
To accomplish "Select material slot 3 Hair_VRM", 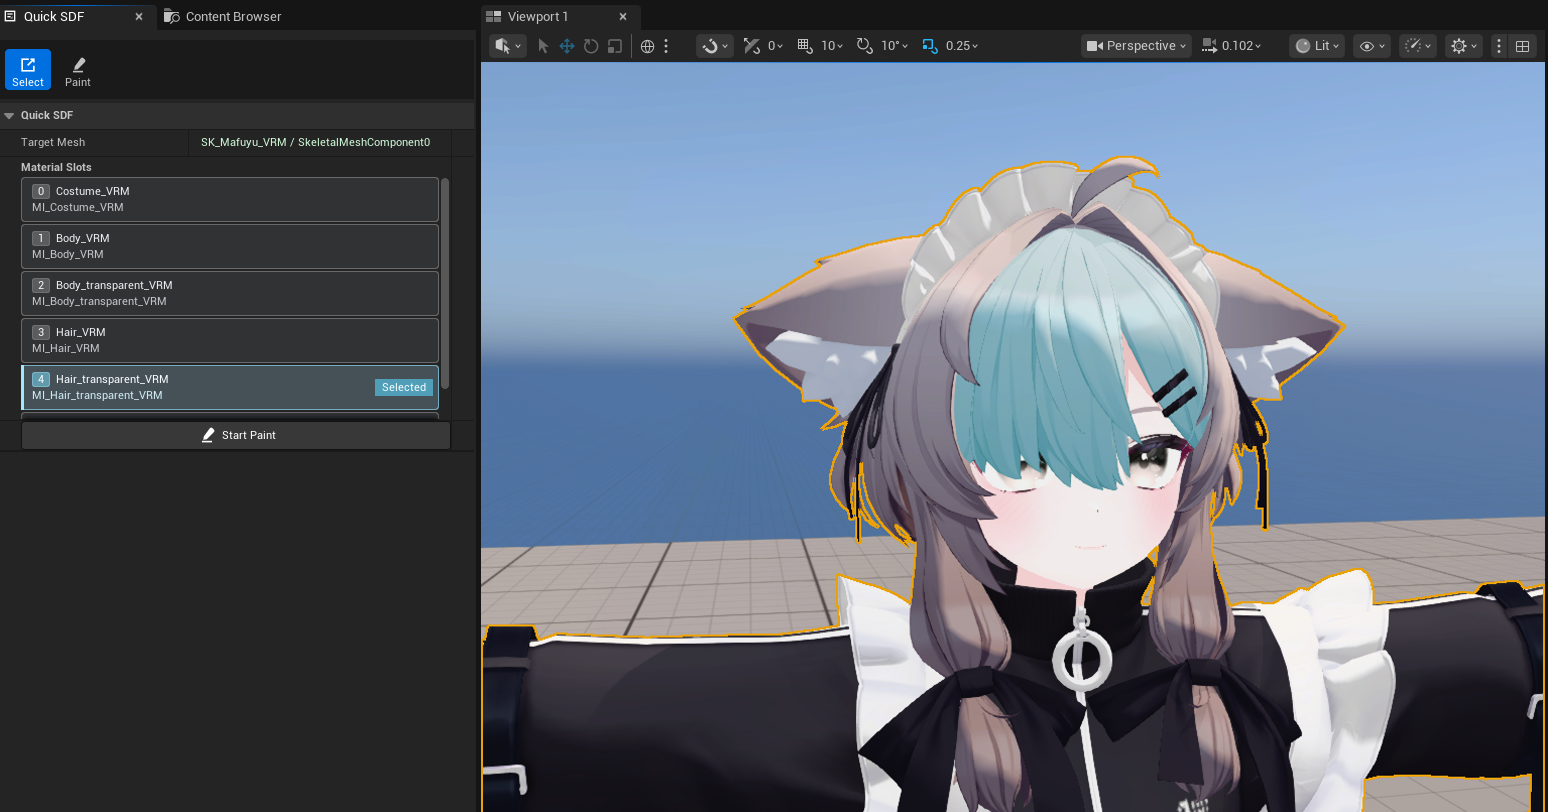I will [x=230, y=340].
